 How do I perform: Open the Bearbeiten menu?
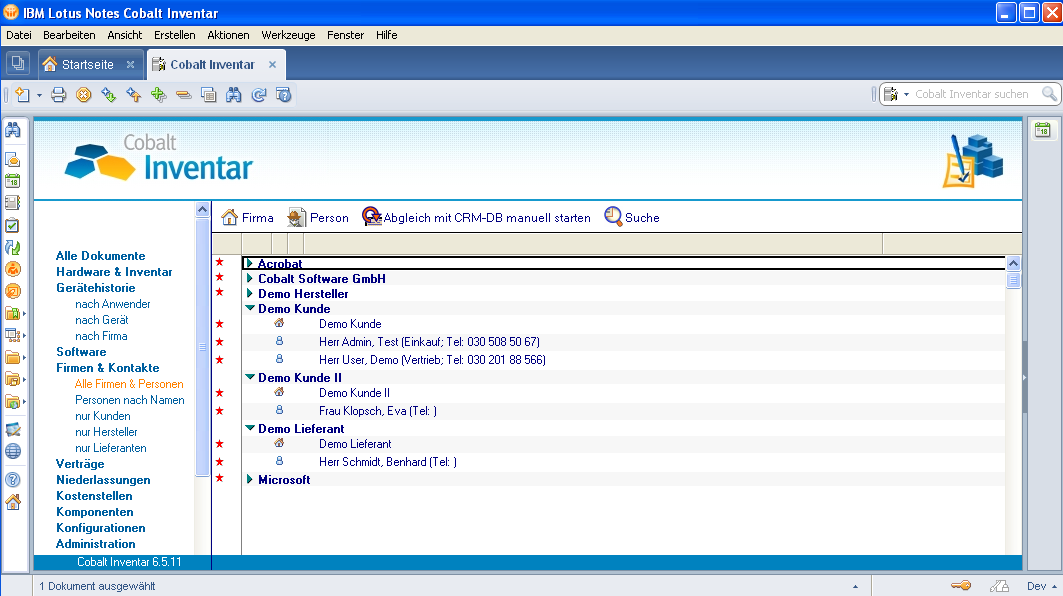69,35
